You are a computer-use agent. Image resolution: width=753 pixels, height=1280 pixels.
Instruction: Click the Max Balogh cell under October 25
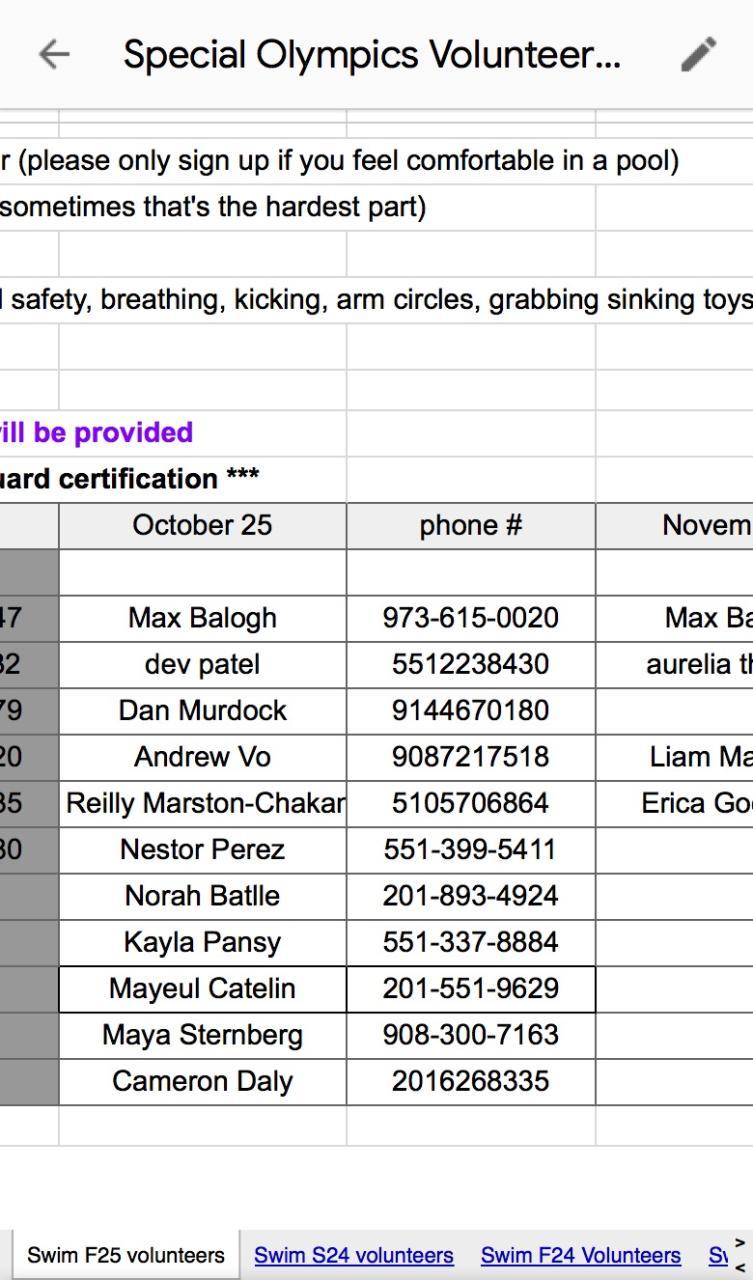[202, 618]
